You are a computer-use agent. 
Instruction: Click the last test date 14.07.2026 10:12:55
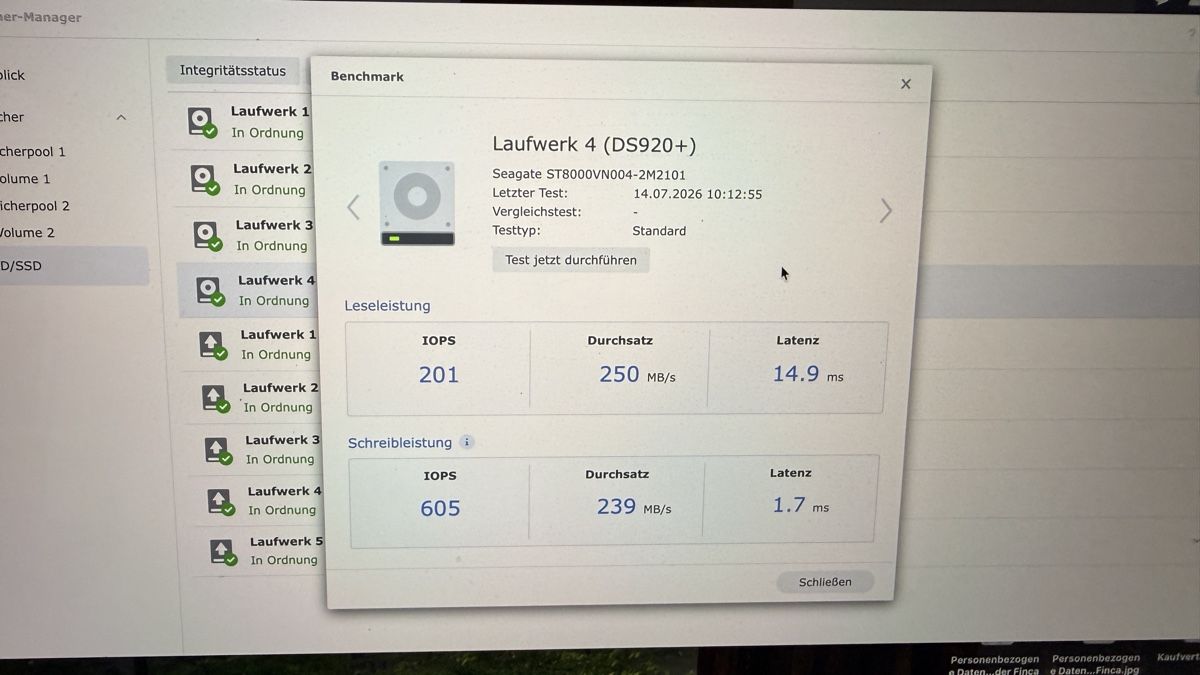click(x=698, y=194)
